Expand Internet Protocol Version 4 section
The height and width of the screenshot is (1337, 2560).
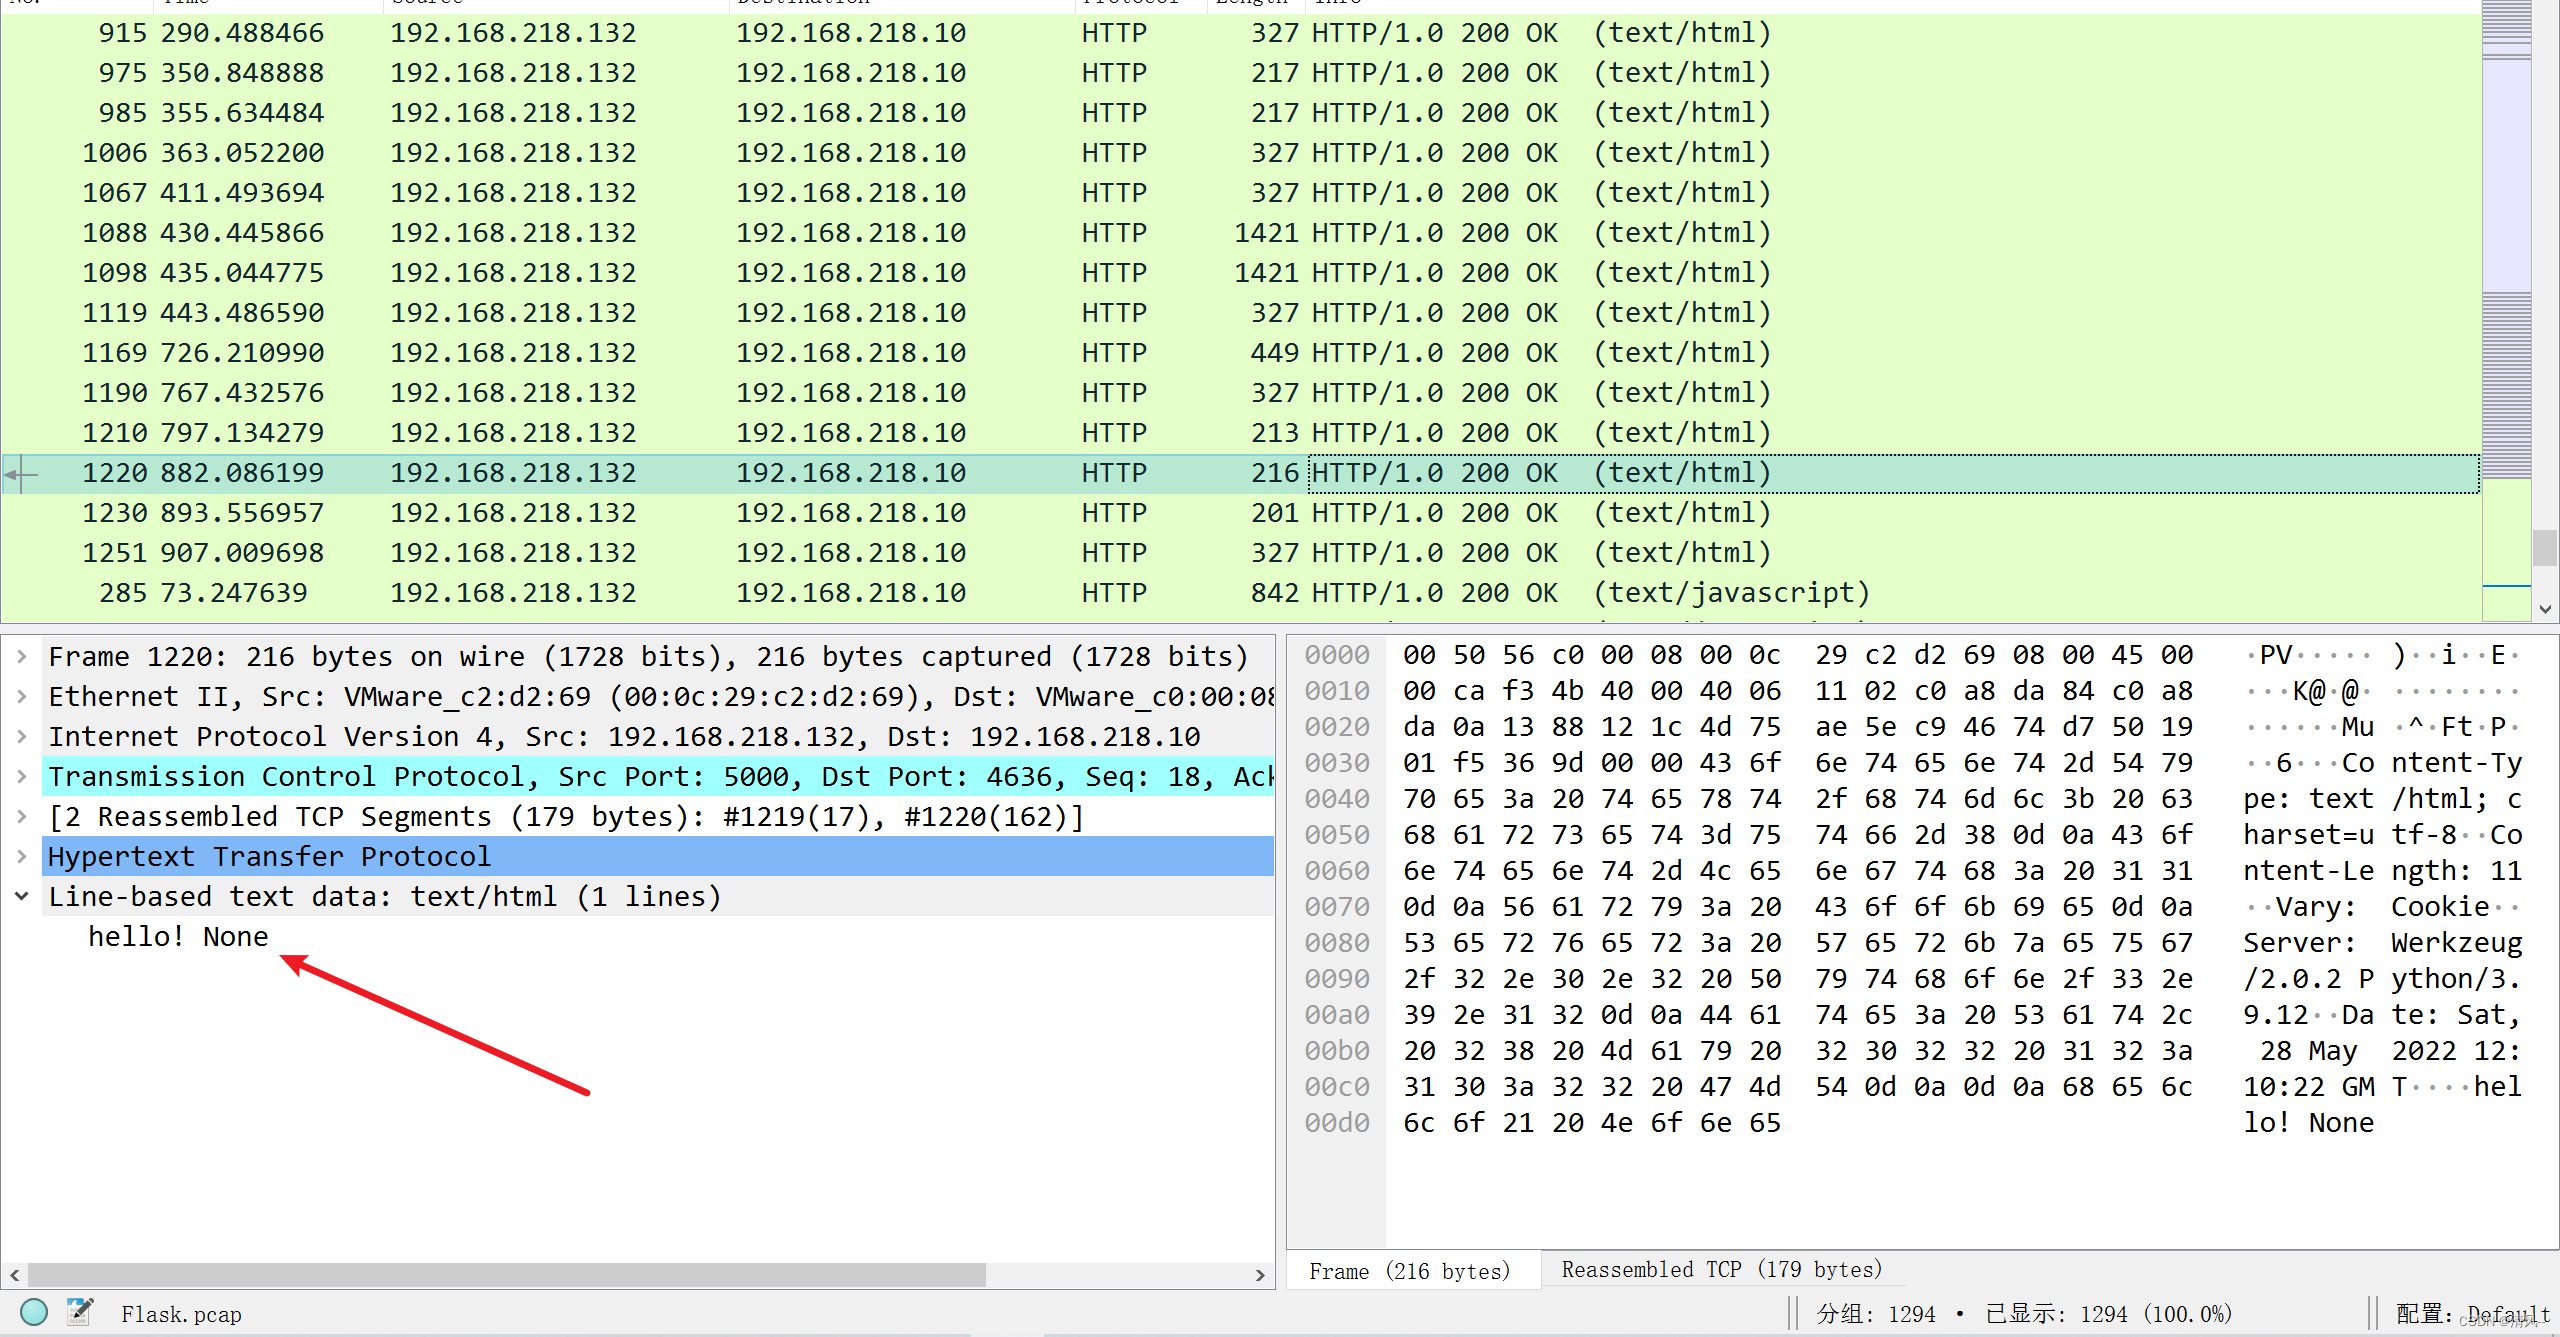(x=22, y=737)
